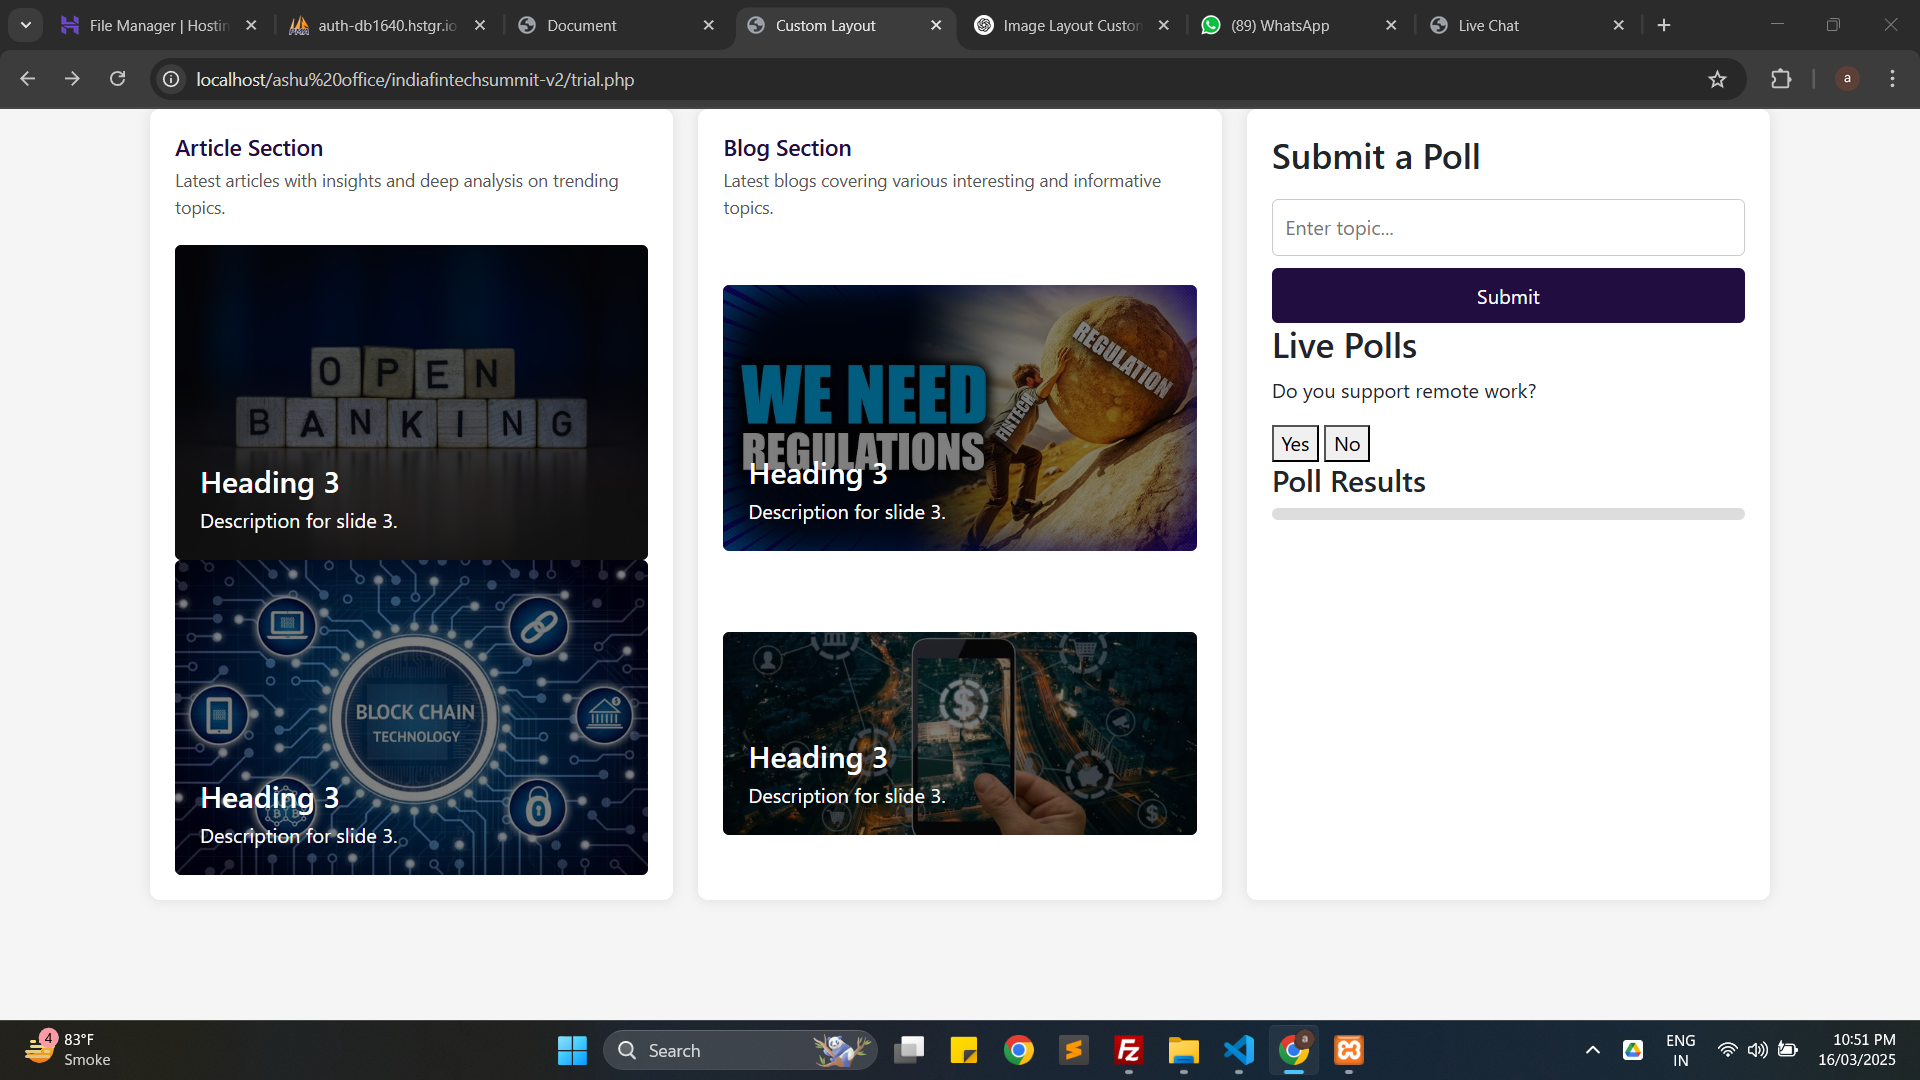Click the Submit poll button
Screen dimensions: 1920x1080
(1508, 296)
